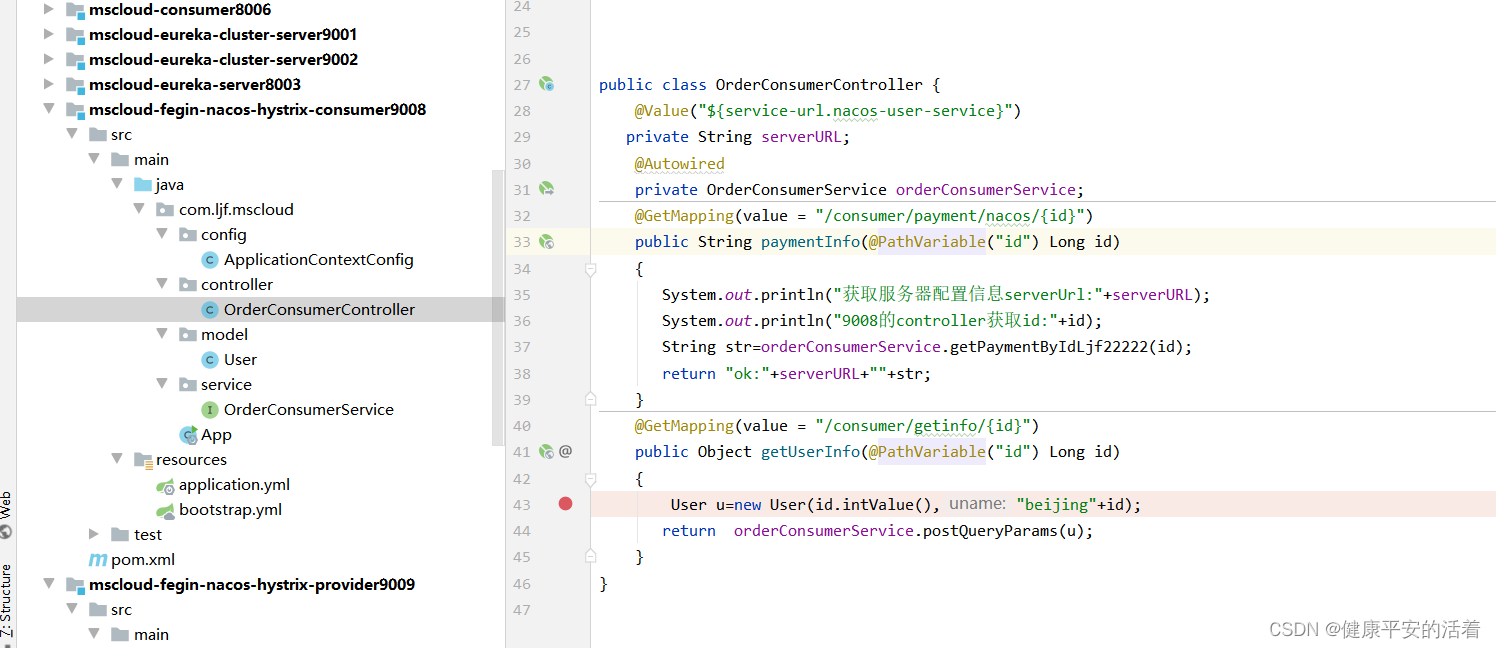Click the App class icon
Image resolution: width=1496 pixels, height=648 pixels.
(x=188, y=434)
